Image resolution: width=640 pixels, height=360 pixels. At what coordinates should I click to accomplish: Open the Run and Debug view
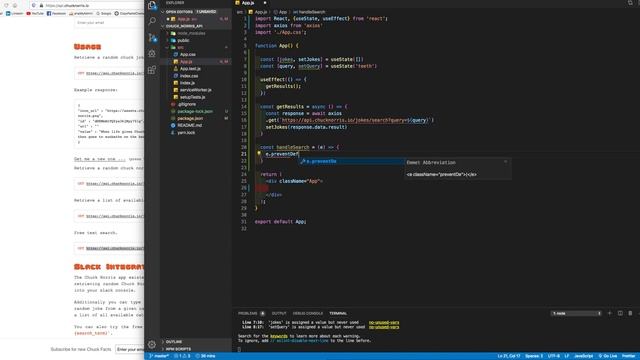pyautogui.click(x=152, y=53)
